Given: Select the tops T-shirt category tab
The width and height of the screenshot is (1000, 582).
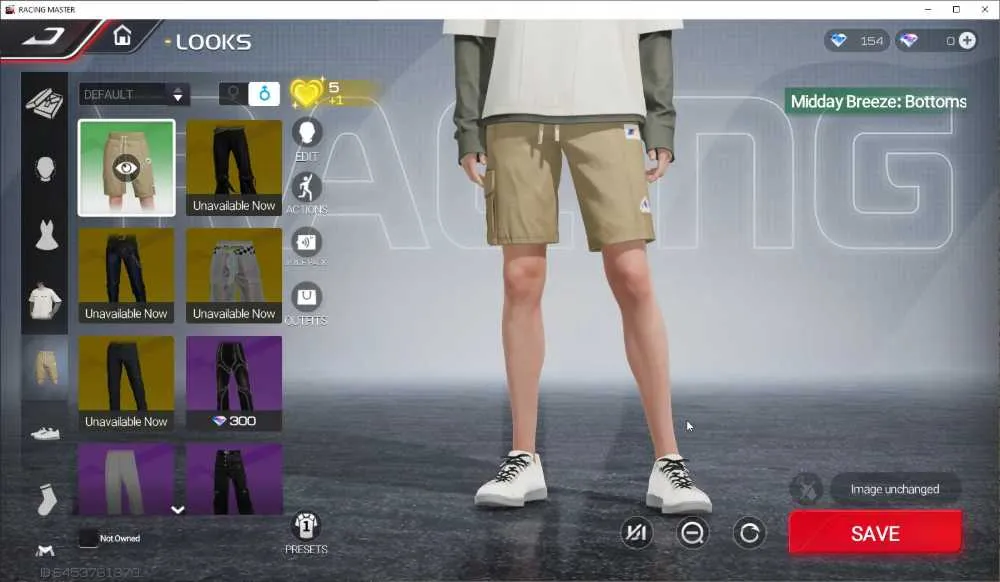Looking at the screenshot, I should click(45, 300).
